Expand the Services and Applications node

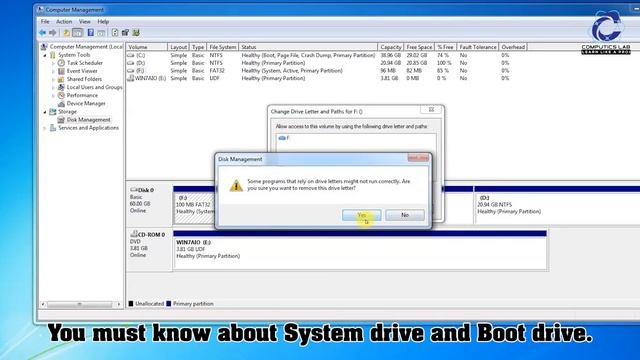click(45, 128)
